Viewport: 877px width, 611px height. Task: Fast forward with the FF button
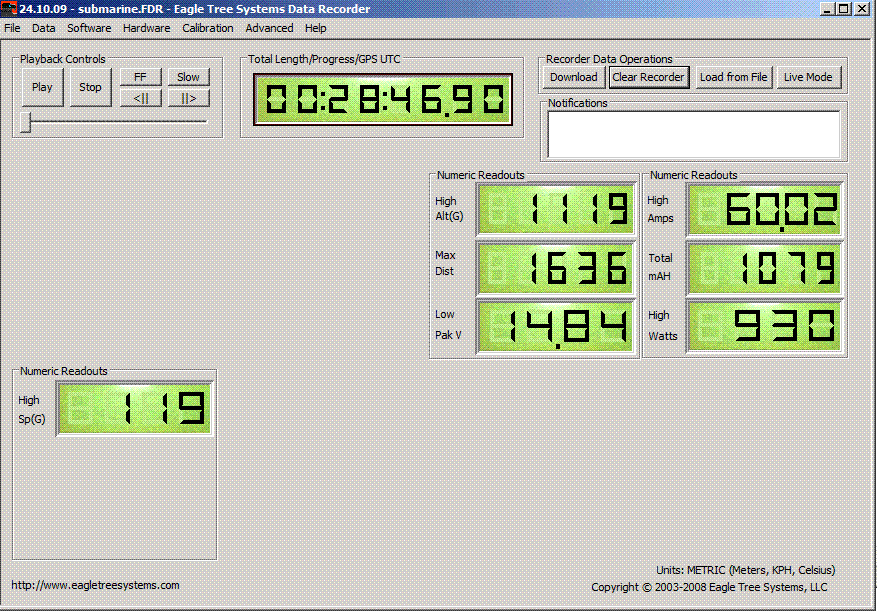[140, 77]
